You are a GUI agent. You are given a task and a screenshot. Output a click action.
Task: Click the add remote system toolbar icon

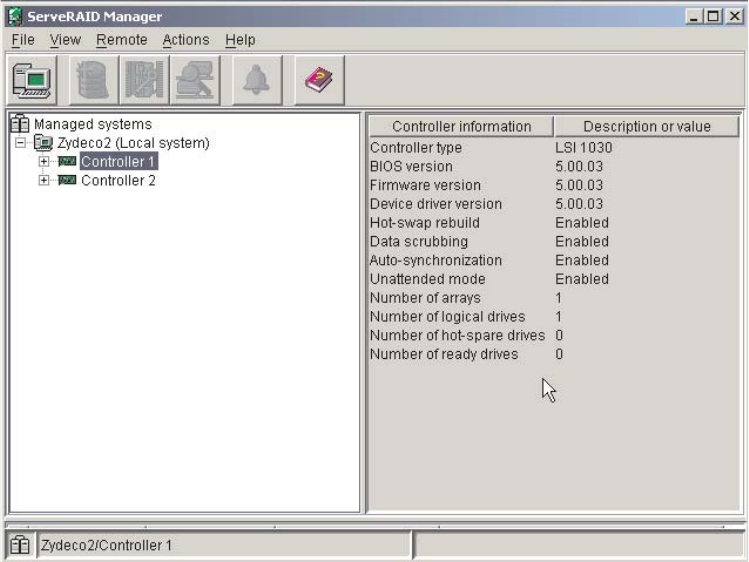(x=32, y=80)
